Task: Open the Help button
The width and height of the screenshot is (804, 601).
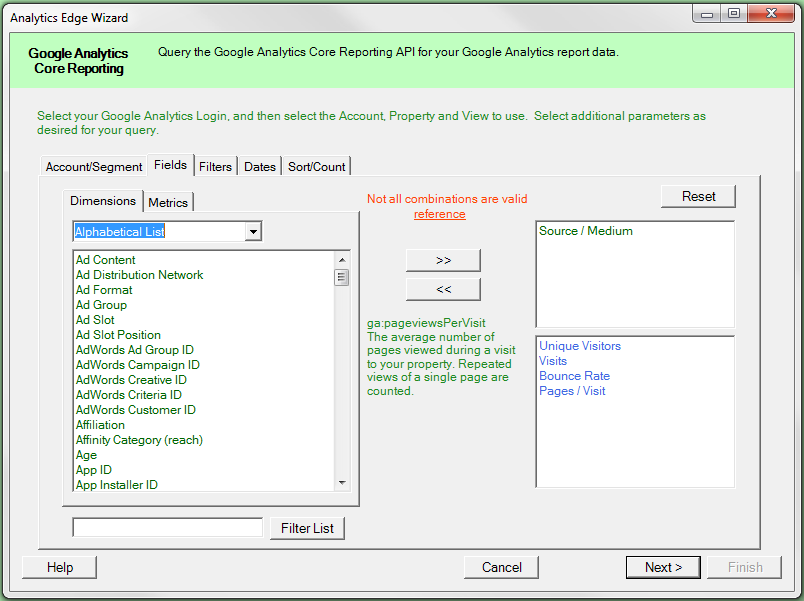Action: tap(60, 567)
